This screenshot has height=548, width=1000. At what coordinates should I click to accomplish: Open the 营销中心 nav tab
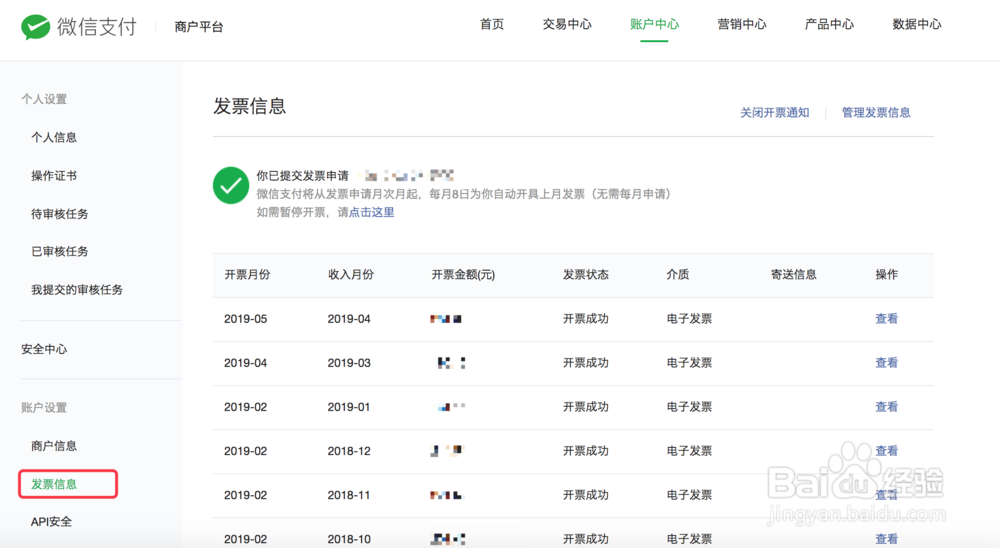point(742,24)
